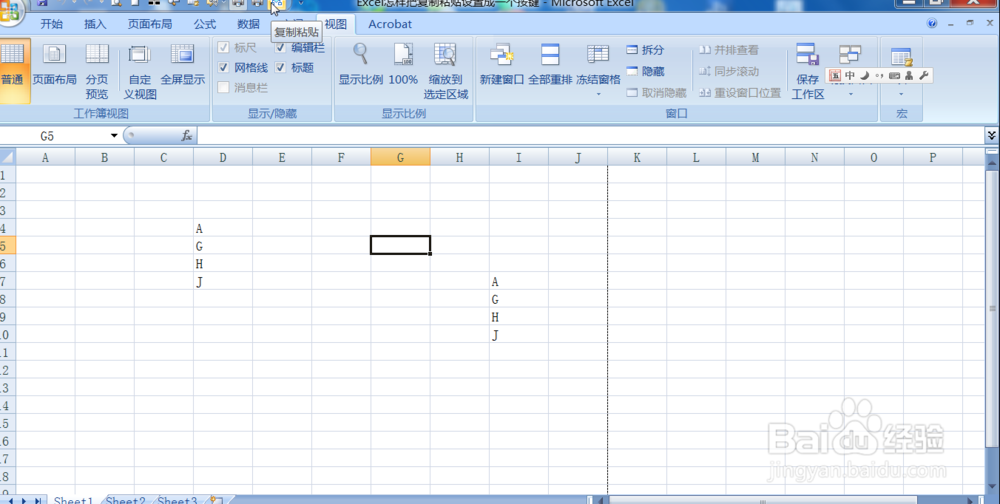
Task: Click cell D6 containing H
Action: tap(223, 263)
